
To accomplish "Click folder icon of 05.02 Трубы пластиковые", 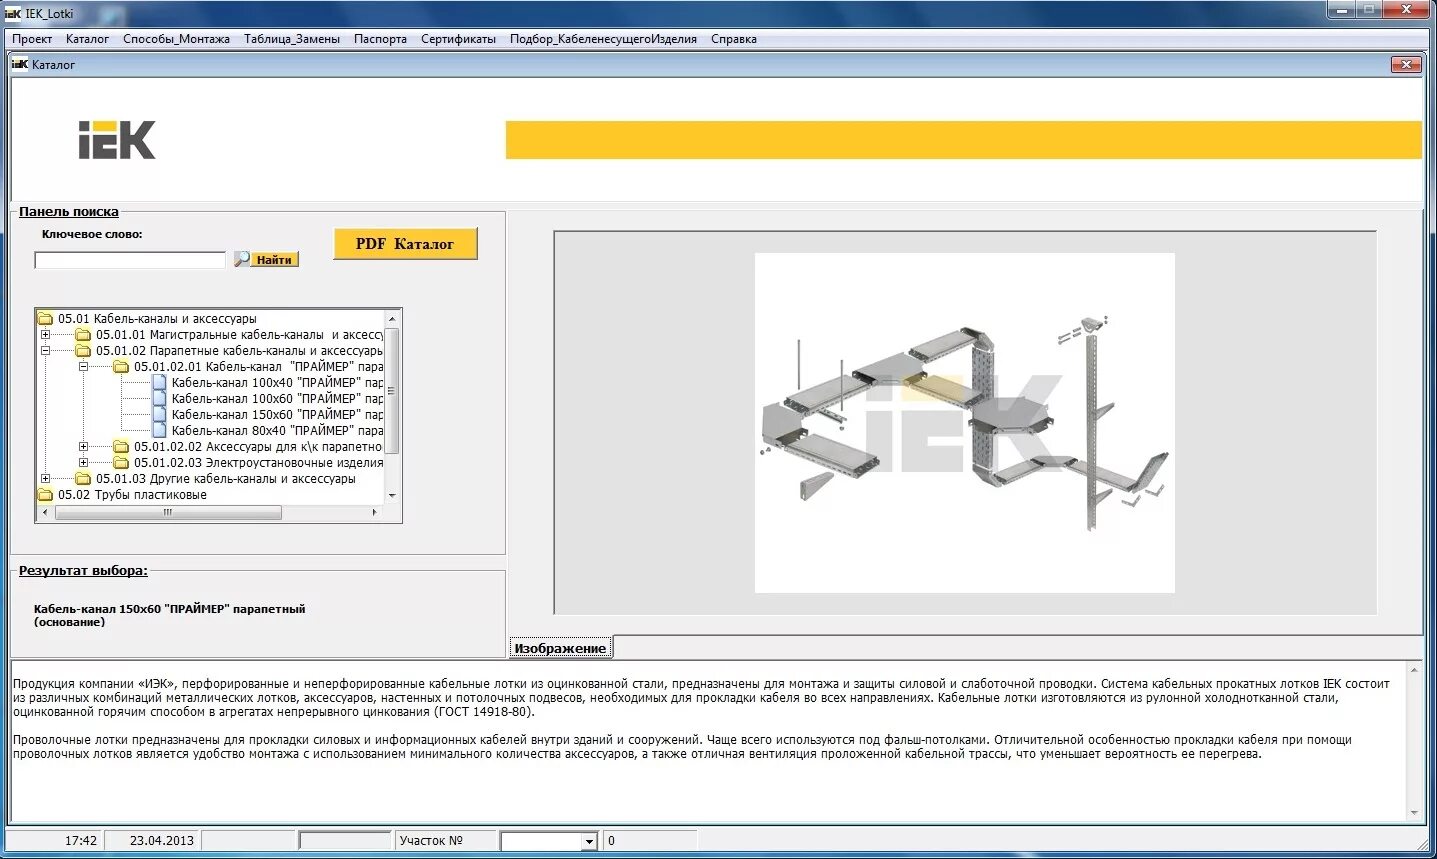I will [x=45, y=495].
